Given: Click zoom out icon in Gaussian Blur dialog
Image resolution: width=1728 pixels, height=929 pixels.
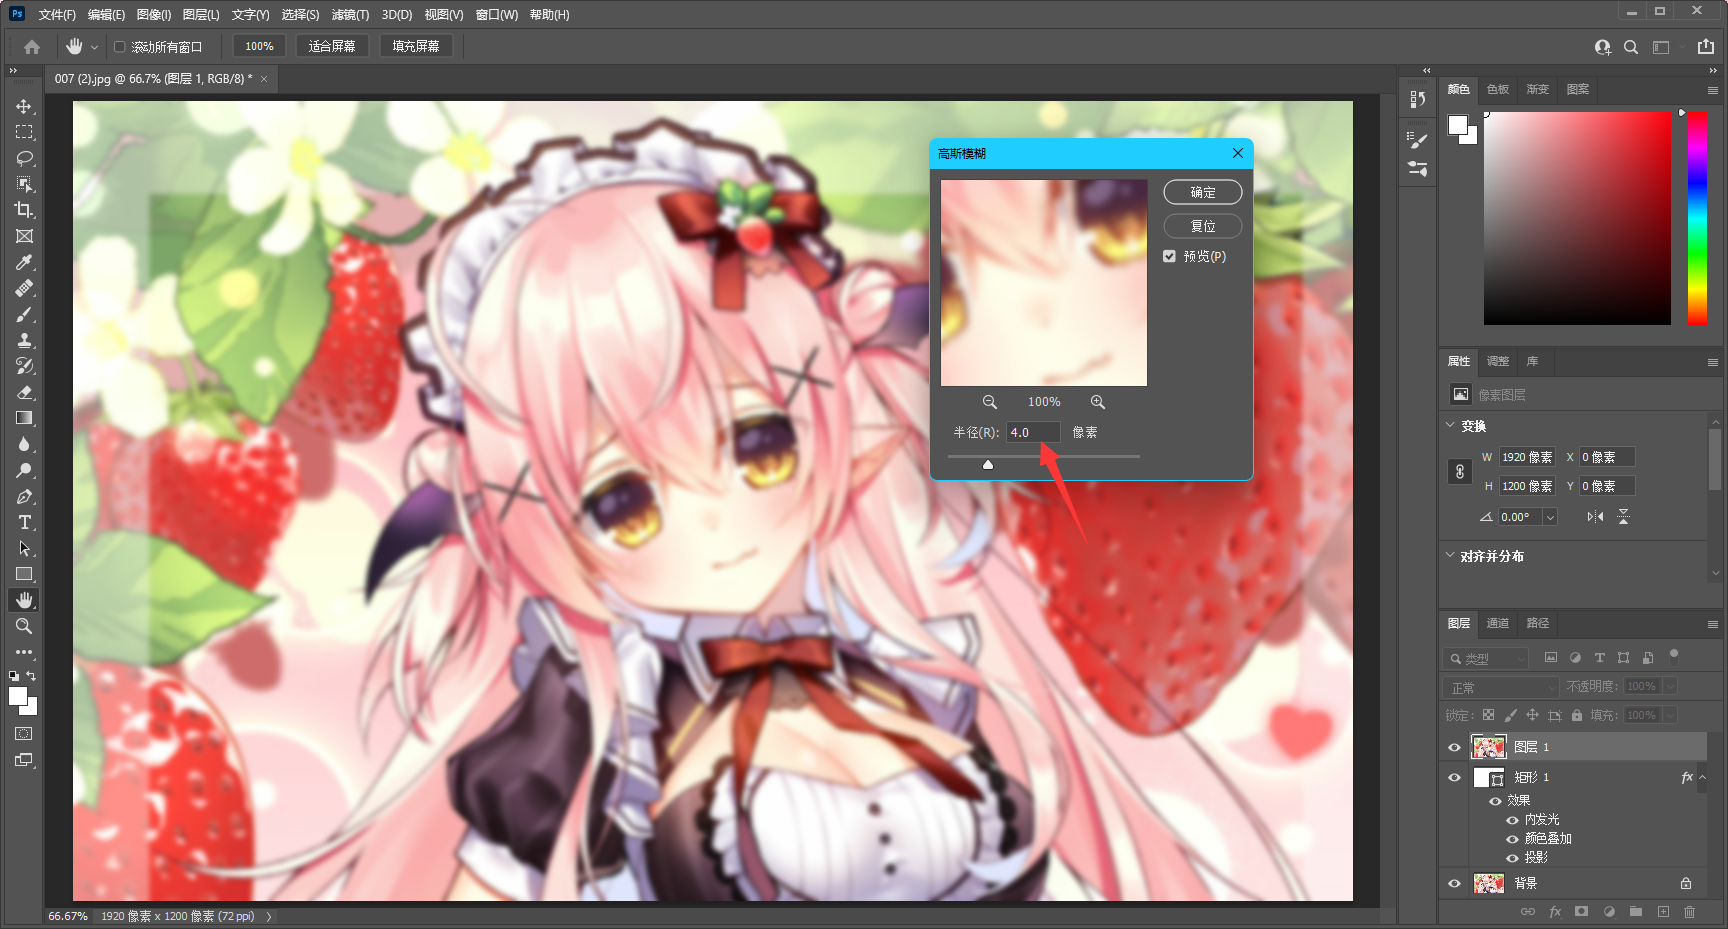Looking at the screenshot, I should point(989,402).
